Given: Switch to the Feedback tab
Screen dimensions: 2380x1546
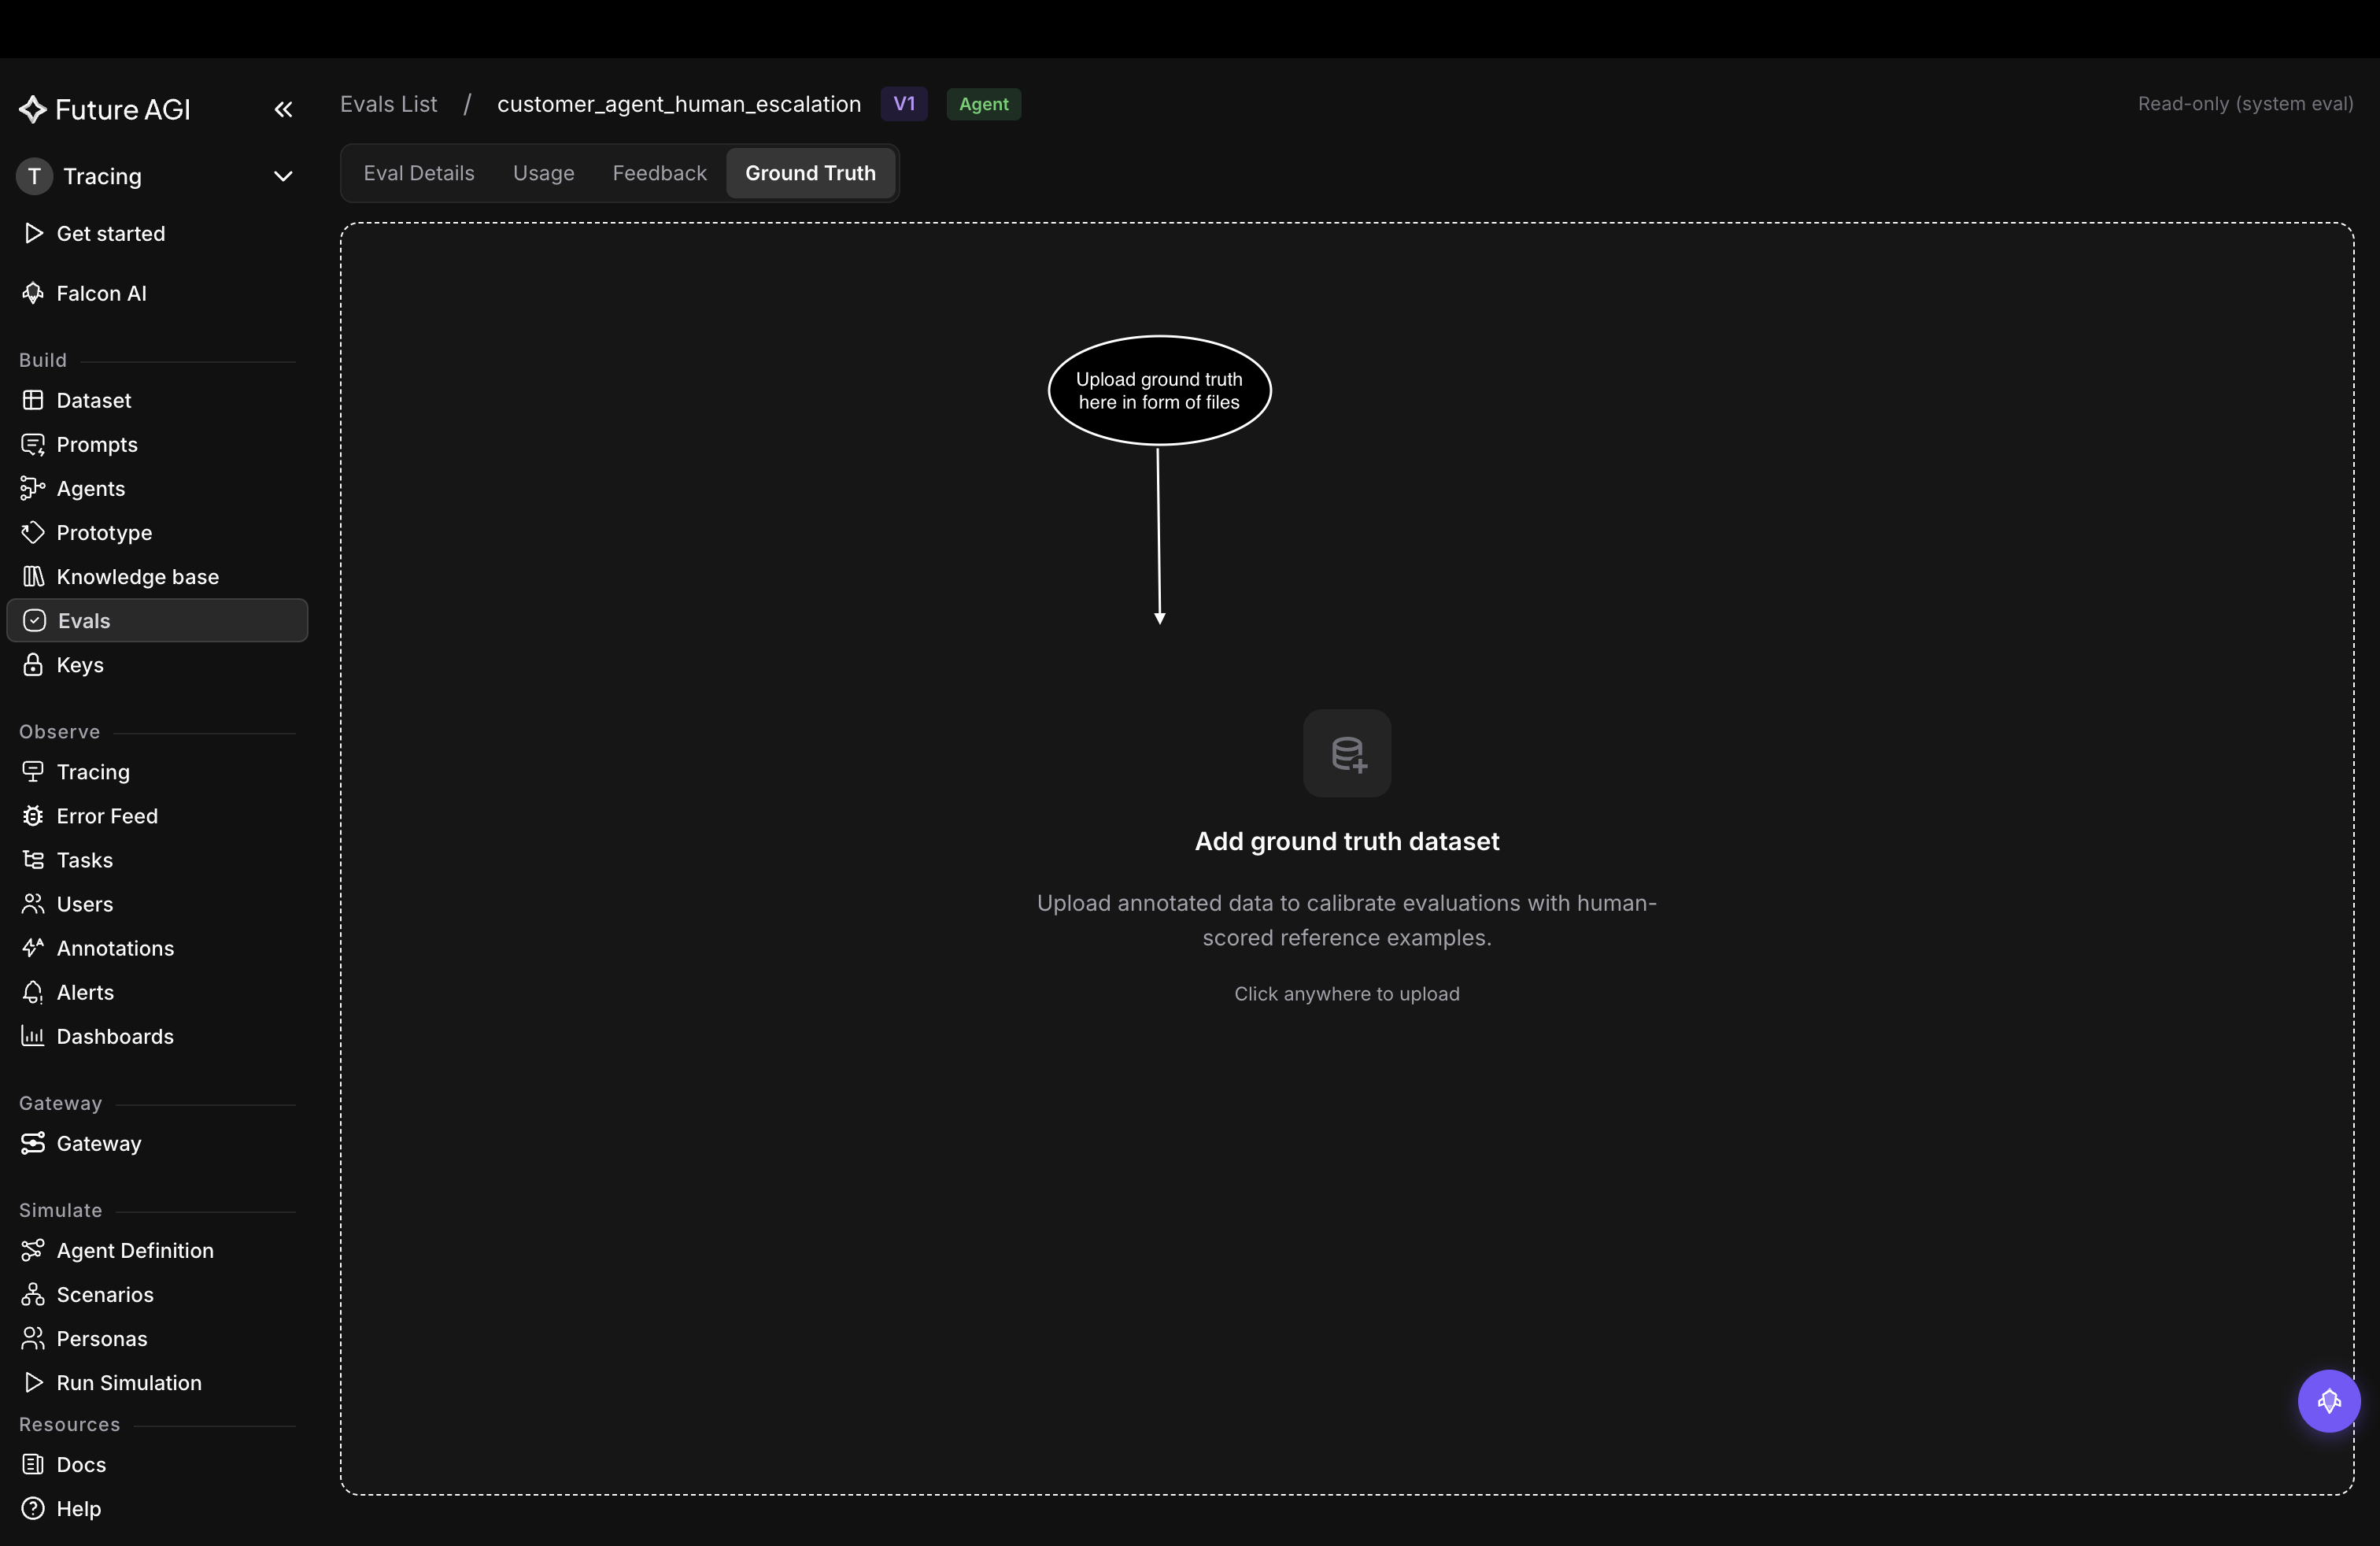Looking at the screenshot, I should click(x=659, y=173).
